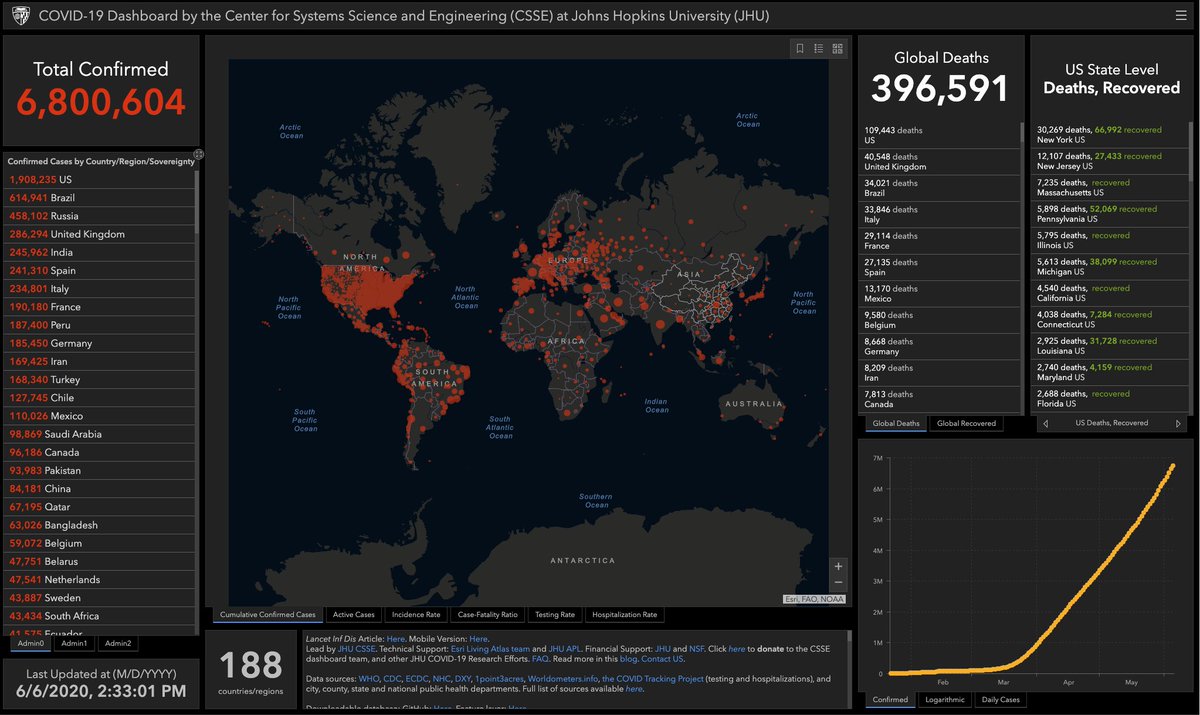Click the US Deaths, Recovered pager label
The height and width of the screenshot is (715, 1200).
pos(1111,423)
